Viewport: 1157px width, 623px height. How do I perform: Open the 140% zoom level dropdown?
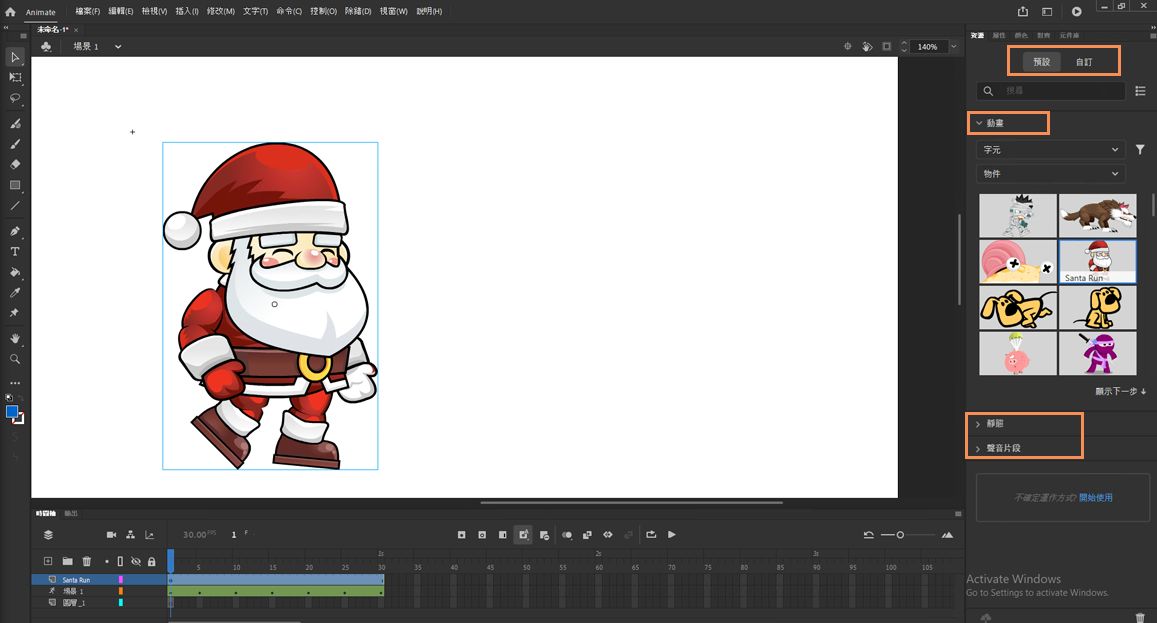[953, 47]
